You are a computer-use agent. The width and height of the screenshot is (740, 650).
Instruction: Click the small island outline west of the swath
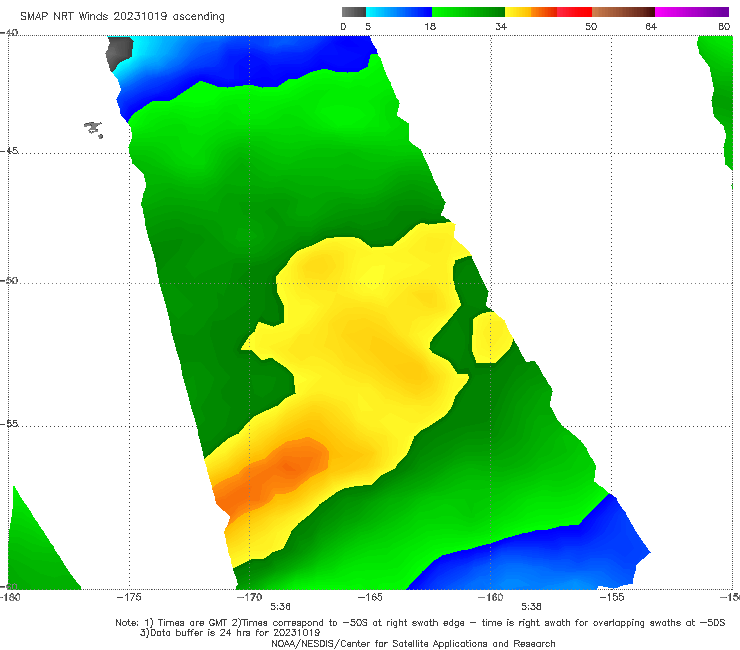[x=93, y=129]
